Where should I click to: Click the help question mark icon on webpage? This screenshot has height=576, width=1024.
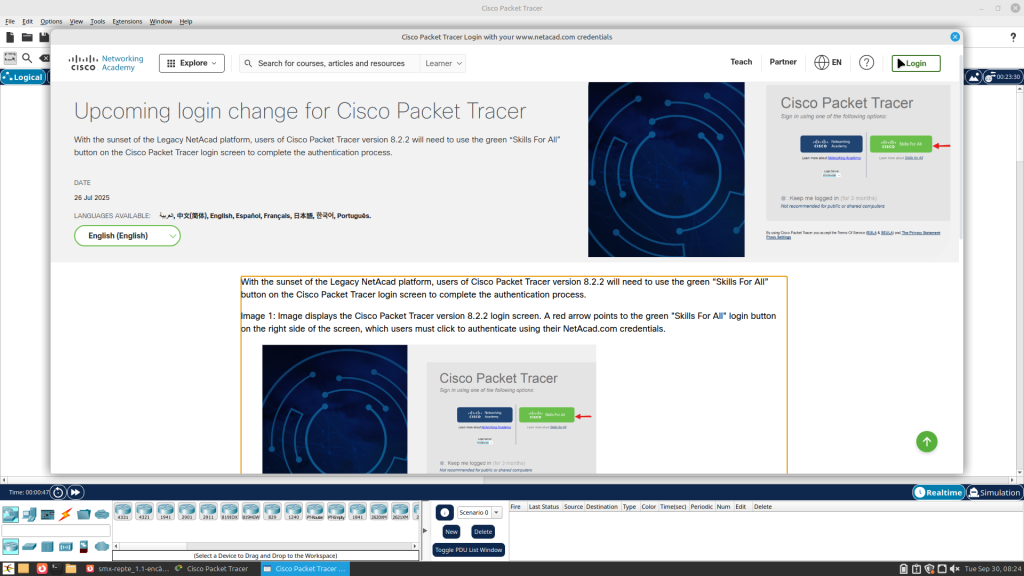point(867,62)
